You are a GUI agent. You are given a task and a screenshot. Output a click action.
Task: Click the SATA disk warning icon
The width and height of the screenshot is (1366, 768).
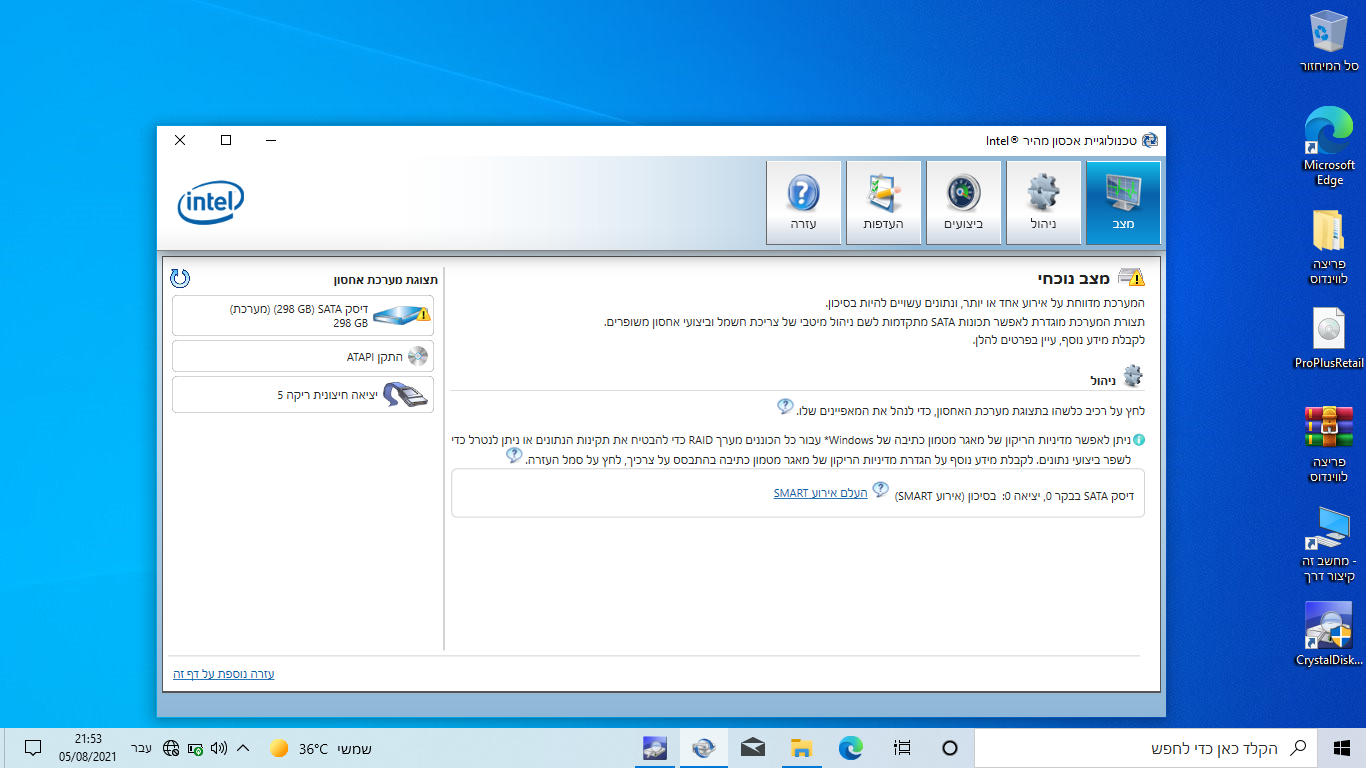(401, 316)
